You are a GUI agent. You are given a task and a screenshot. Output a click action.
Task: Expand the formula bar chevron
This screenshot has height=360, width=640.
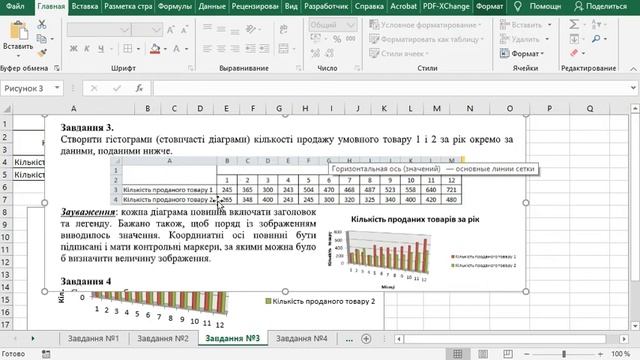[x=633, y=88]
